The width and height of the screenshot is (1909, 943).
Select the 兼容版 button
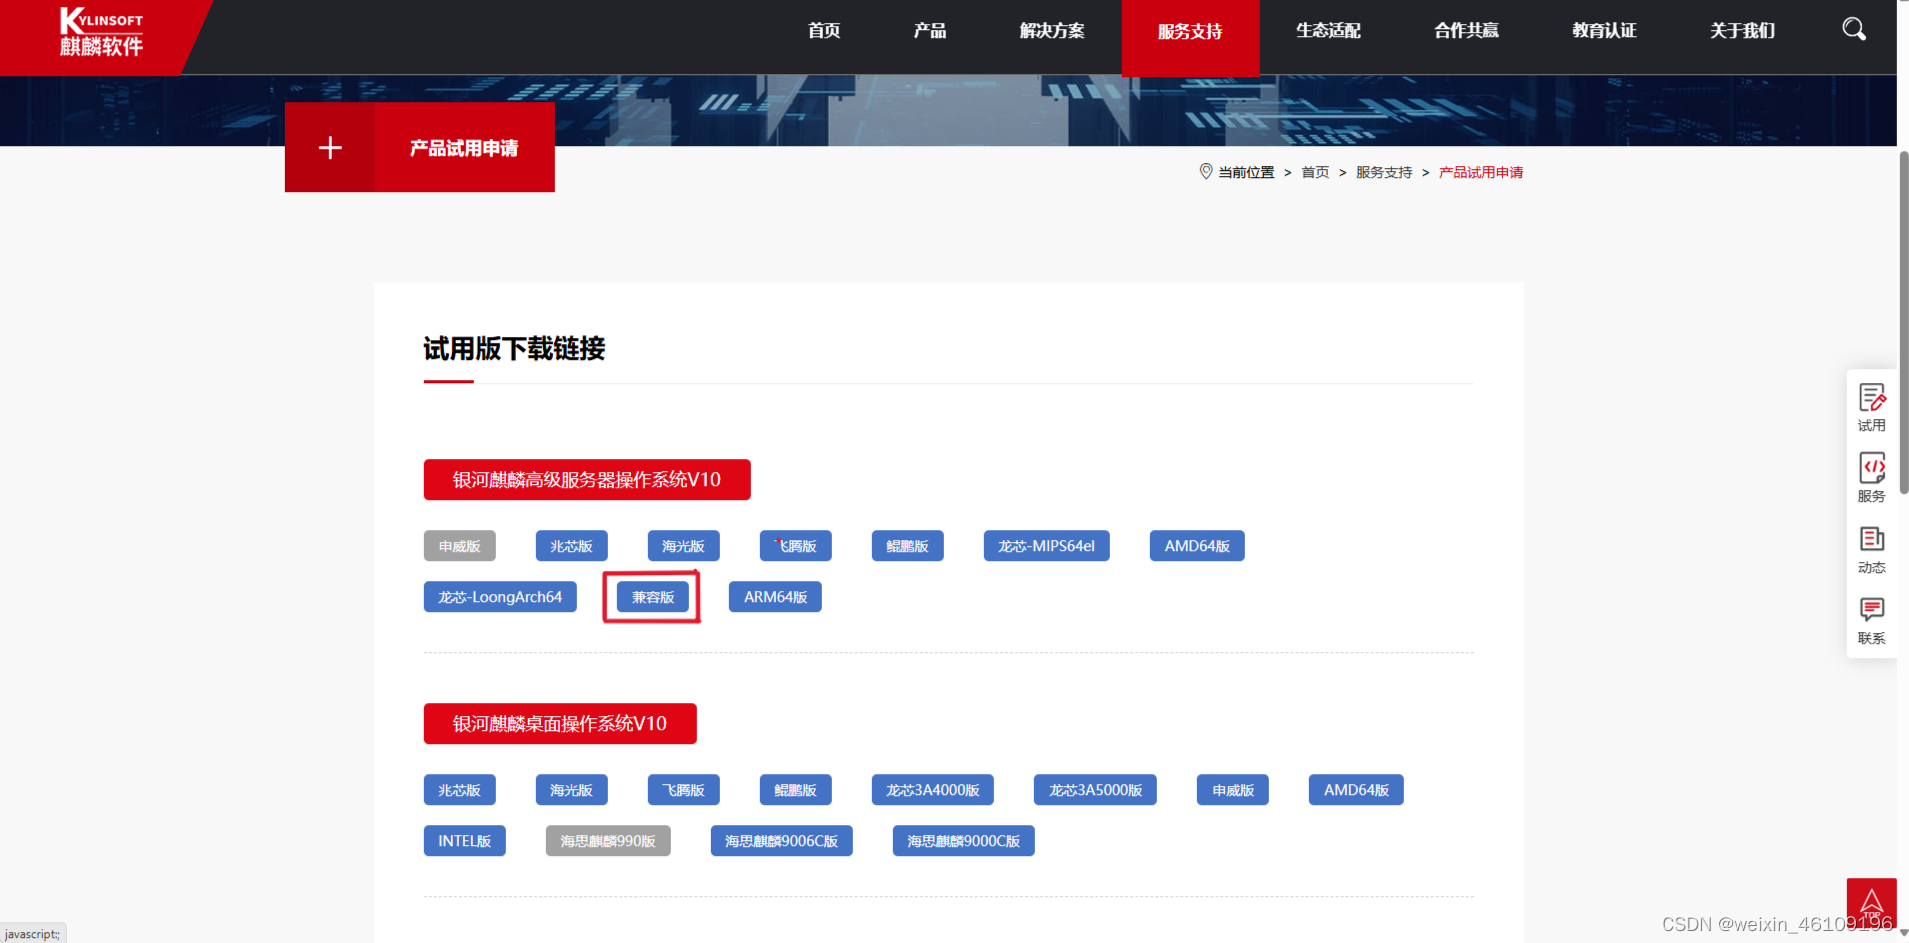653,597
